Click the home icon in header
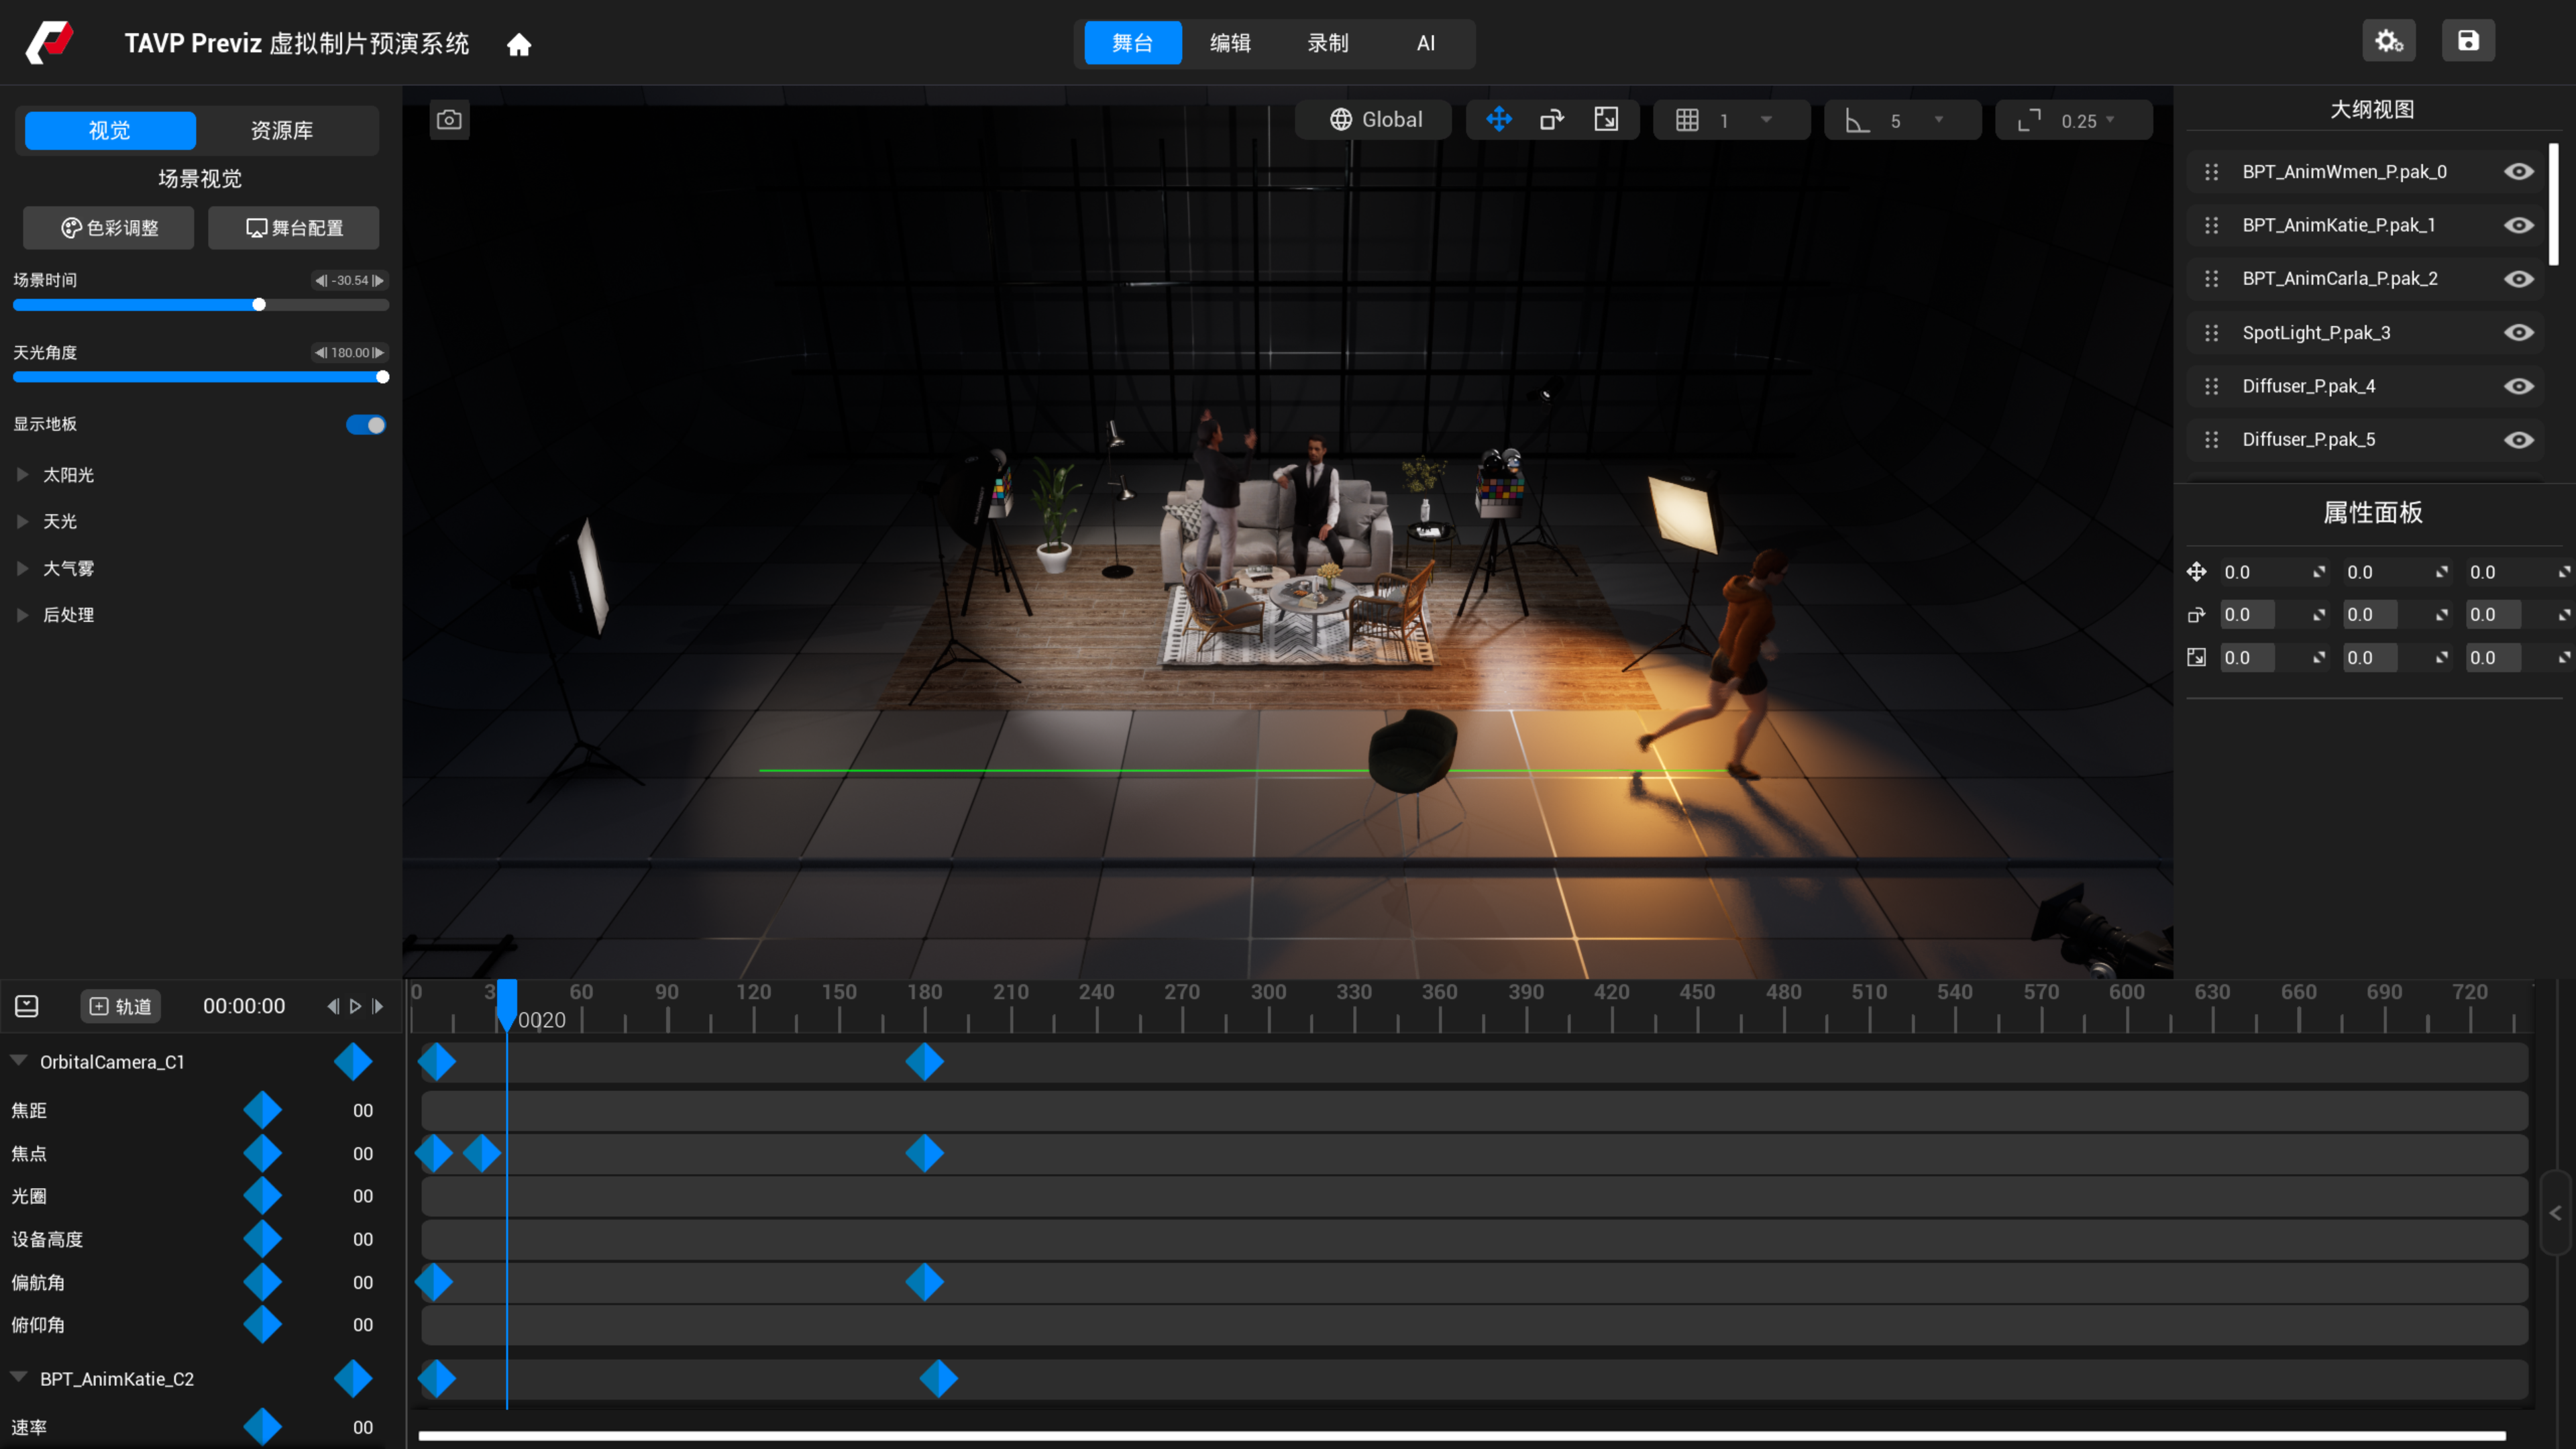 click(x=518, y=44)
